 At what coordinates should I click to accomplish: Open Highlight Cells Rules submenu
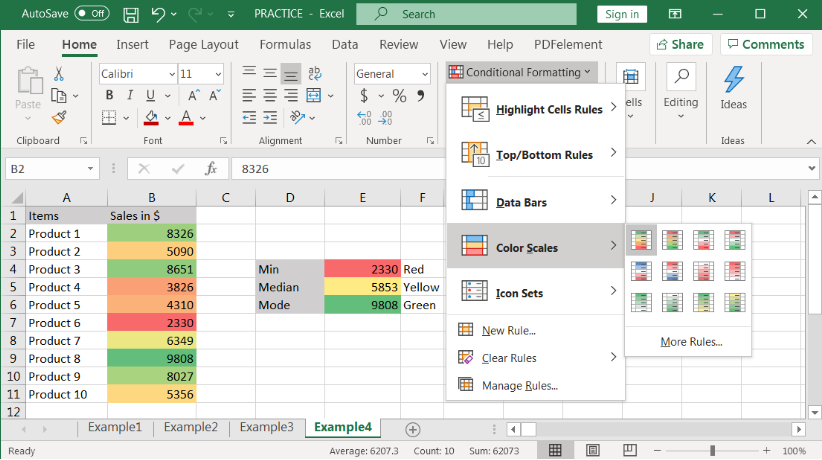pyautogui.click(x=535, y=109)
